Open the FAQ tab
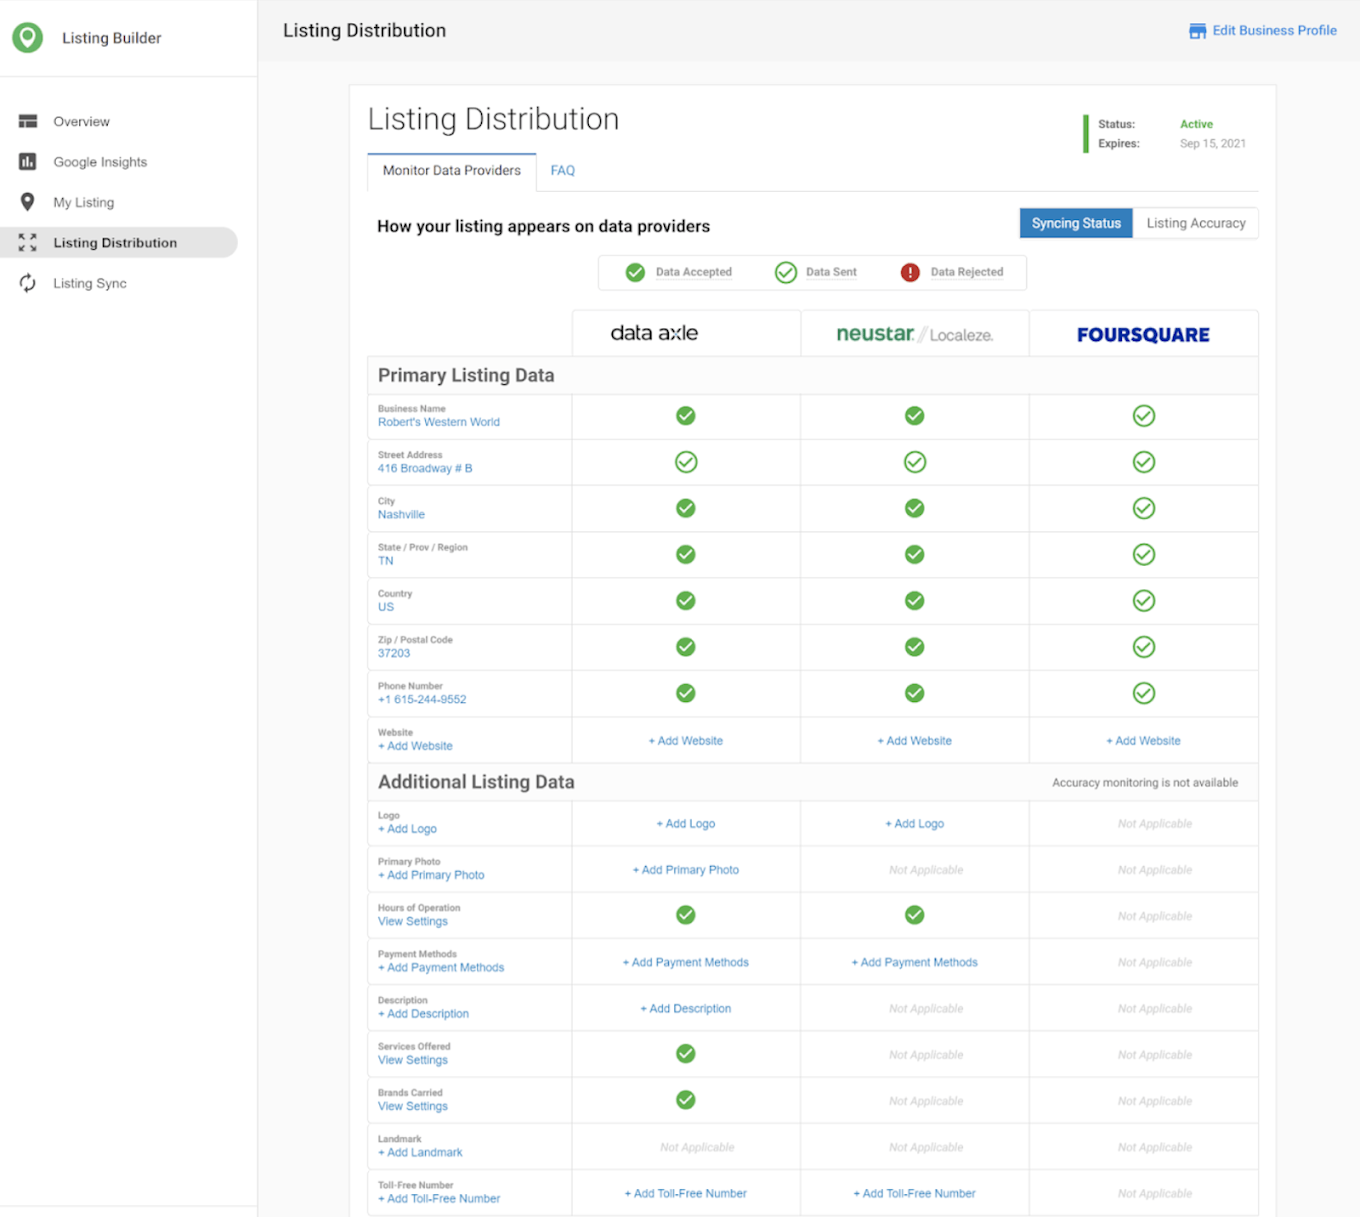Viewport: 1360px width, 1217px height. pos(563,171)
